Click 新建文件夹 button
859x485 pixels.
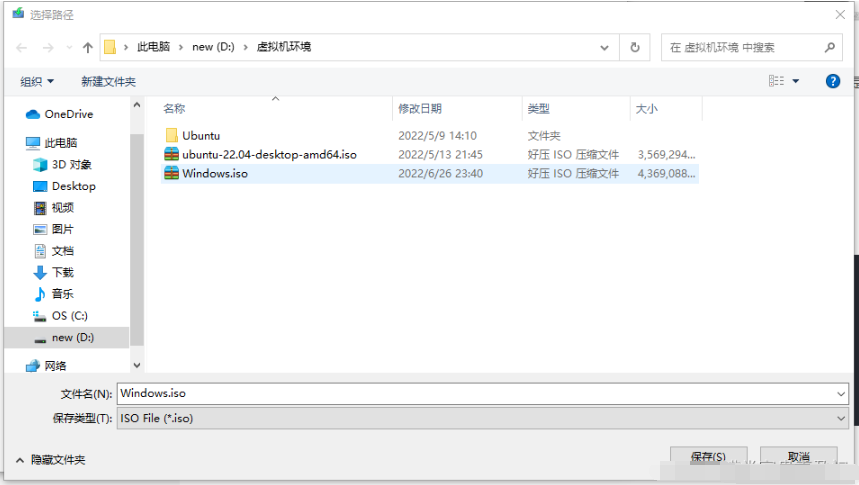point(108,82)
